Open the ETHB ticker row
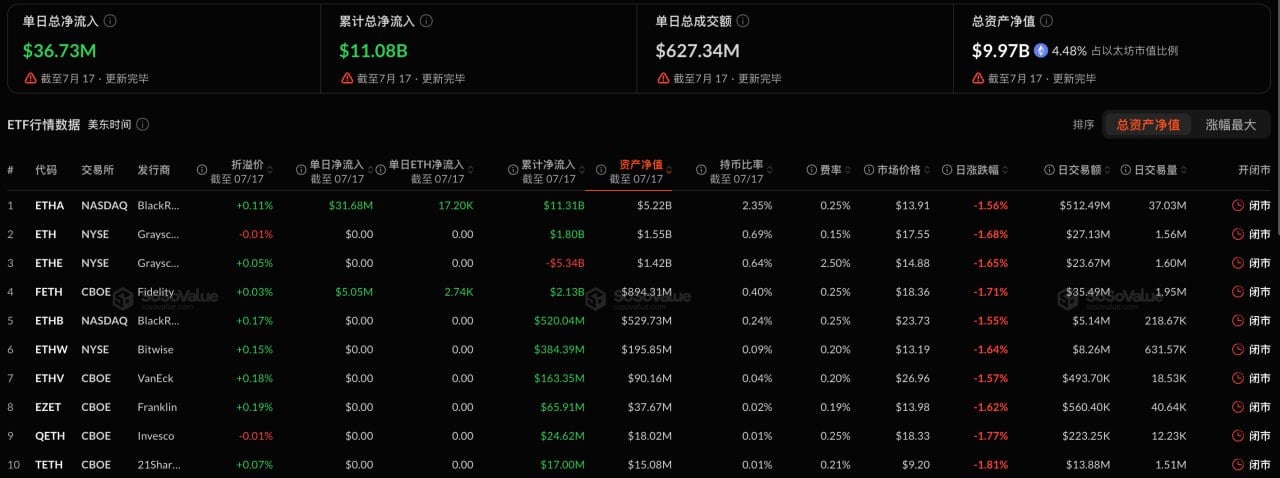This screenshot has width=1280, height=478. tap(49, 321)
